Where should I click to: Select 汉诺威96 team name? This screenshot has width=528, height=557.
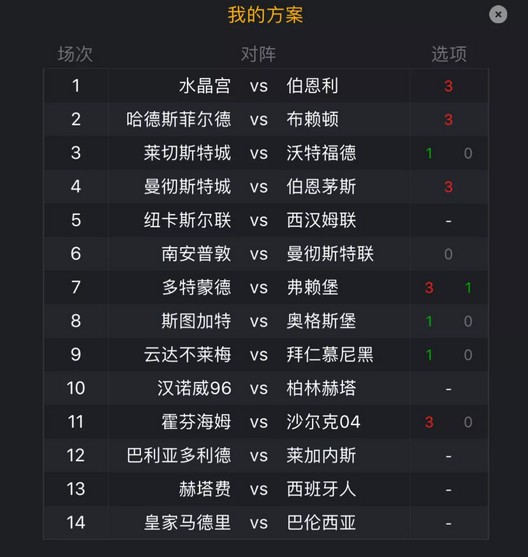tap(194, 388)
